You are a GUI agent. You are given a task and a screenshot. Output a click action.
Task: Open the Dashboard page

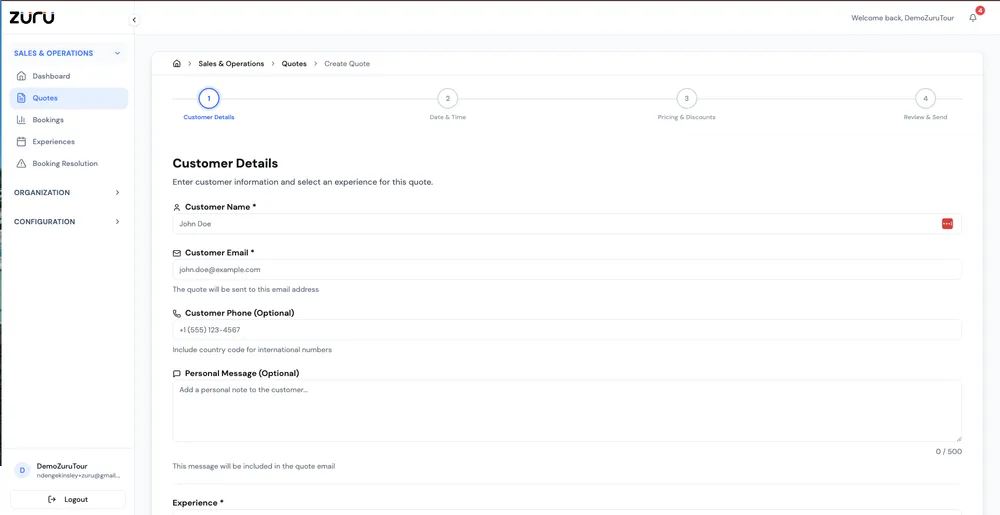pos(69,76)
